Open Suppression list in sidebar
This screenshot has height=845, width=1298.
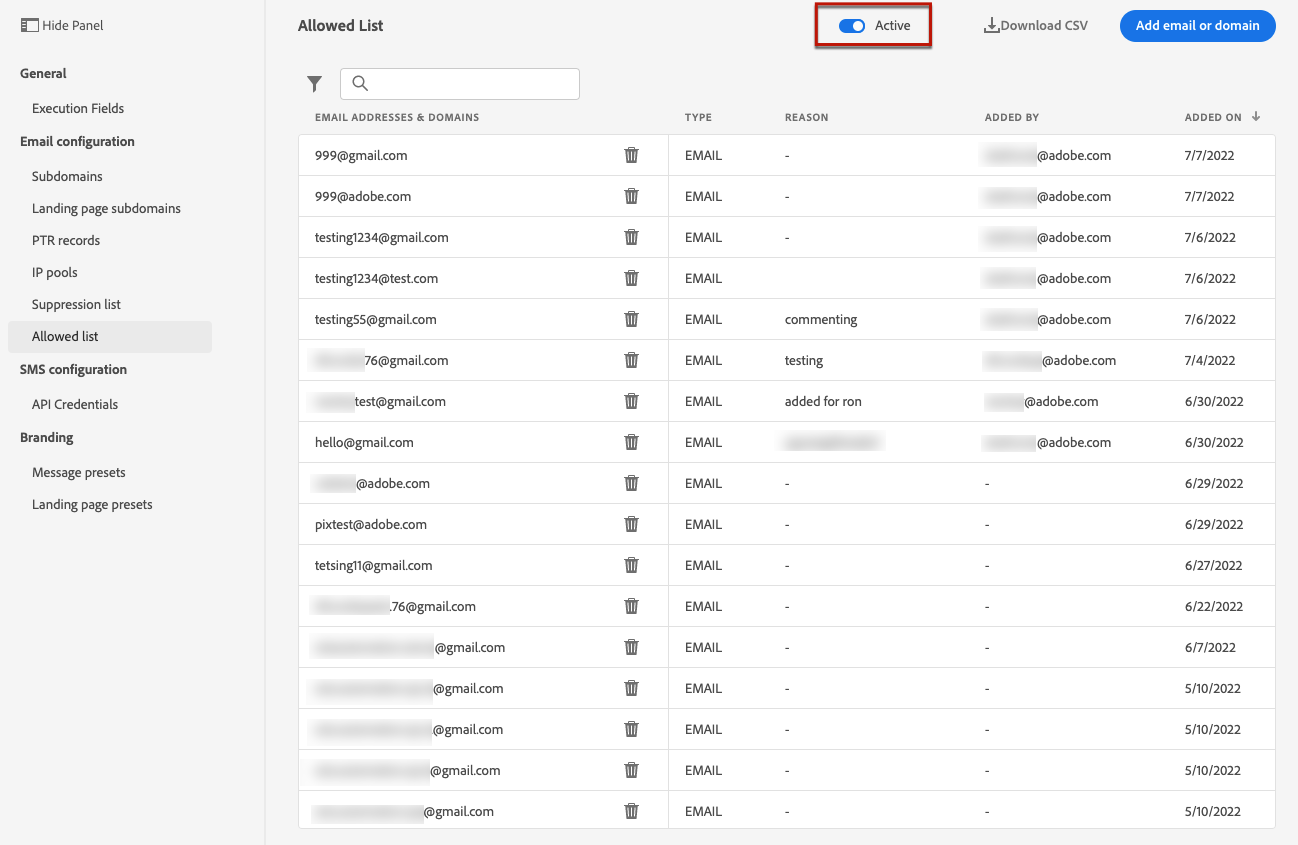pos(76,304)
